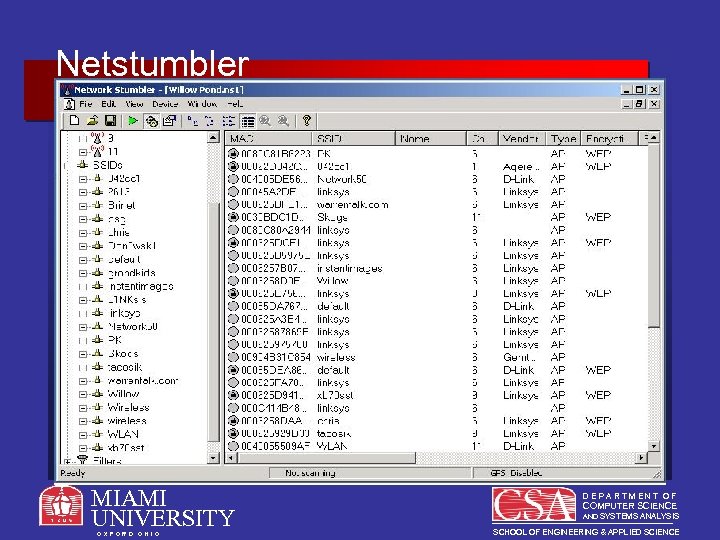The width and height of the screenshot is (720, 540).
Task: Select the Network50 SSID in the list
Action: click(342, 179)
